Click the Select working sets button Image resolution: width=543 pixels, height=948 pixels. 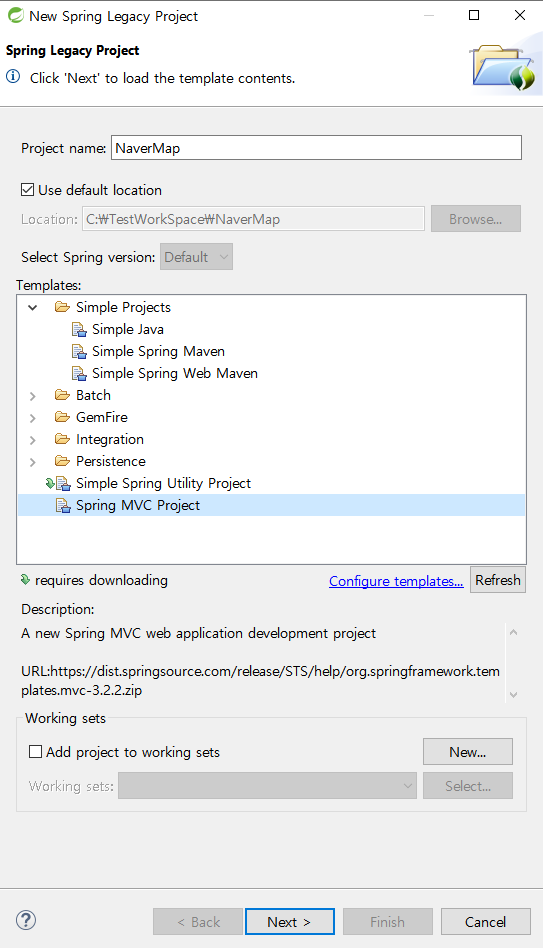(468, 785)
